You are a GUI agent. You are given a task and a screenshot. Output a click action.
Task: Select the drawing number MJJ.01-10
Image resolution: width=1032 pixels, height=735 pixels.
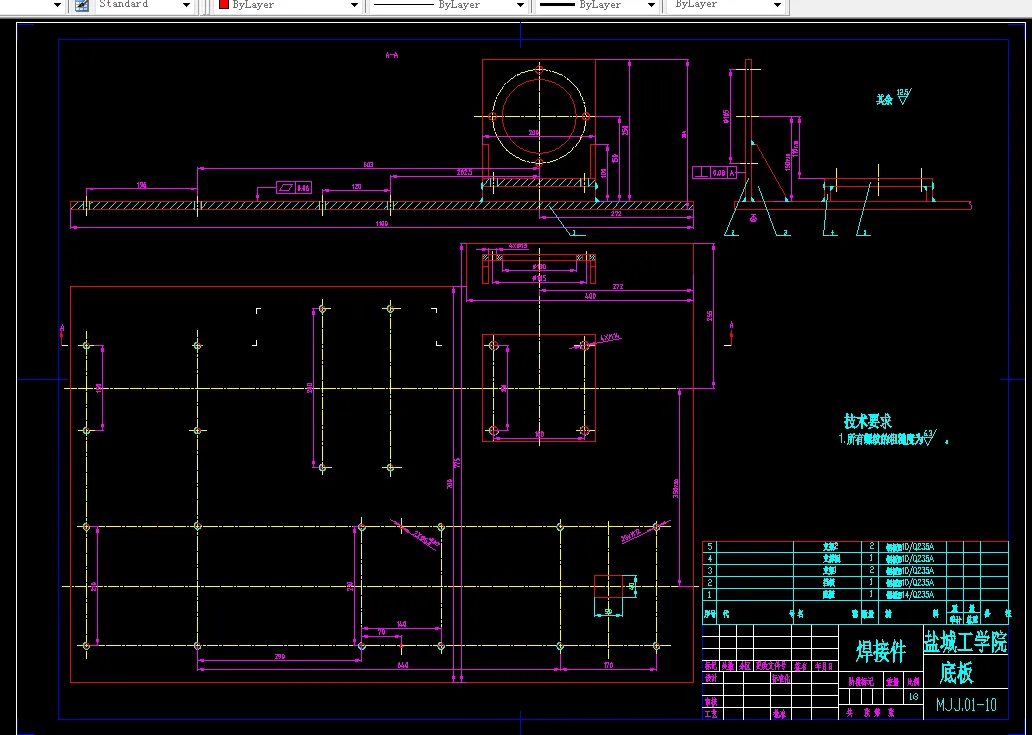coord(966,705)
